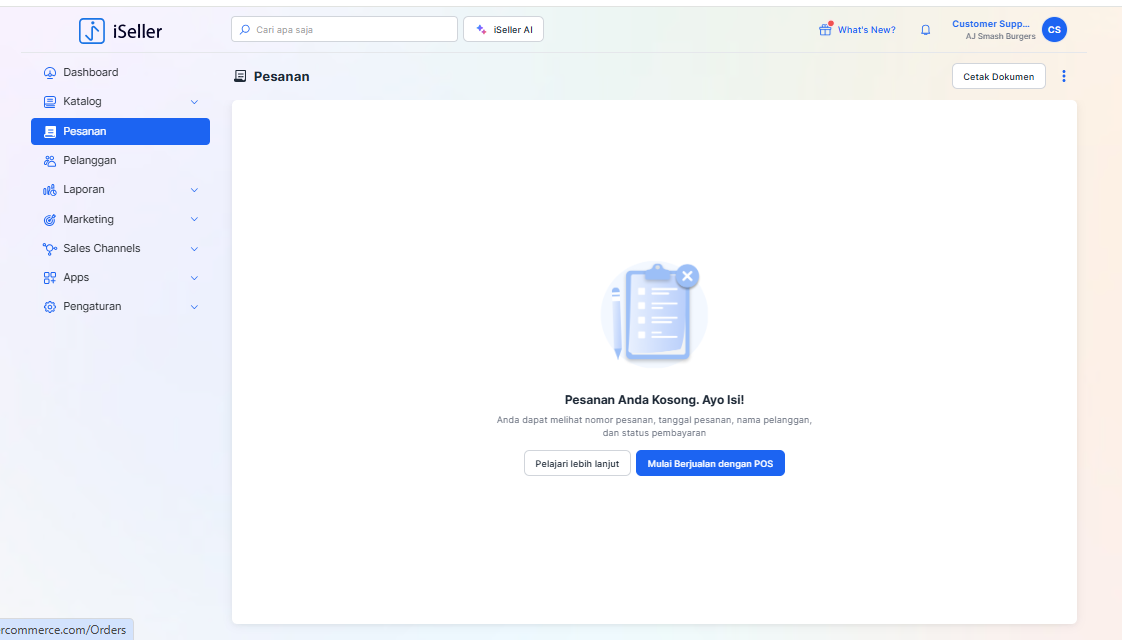
Task: Click the Pengaturan gear icon
Action: (50, 307)
